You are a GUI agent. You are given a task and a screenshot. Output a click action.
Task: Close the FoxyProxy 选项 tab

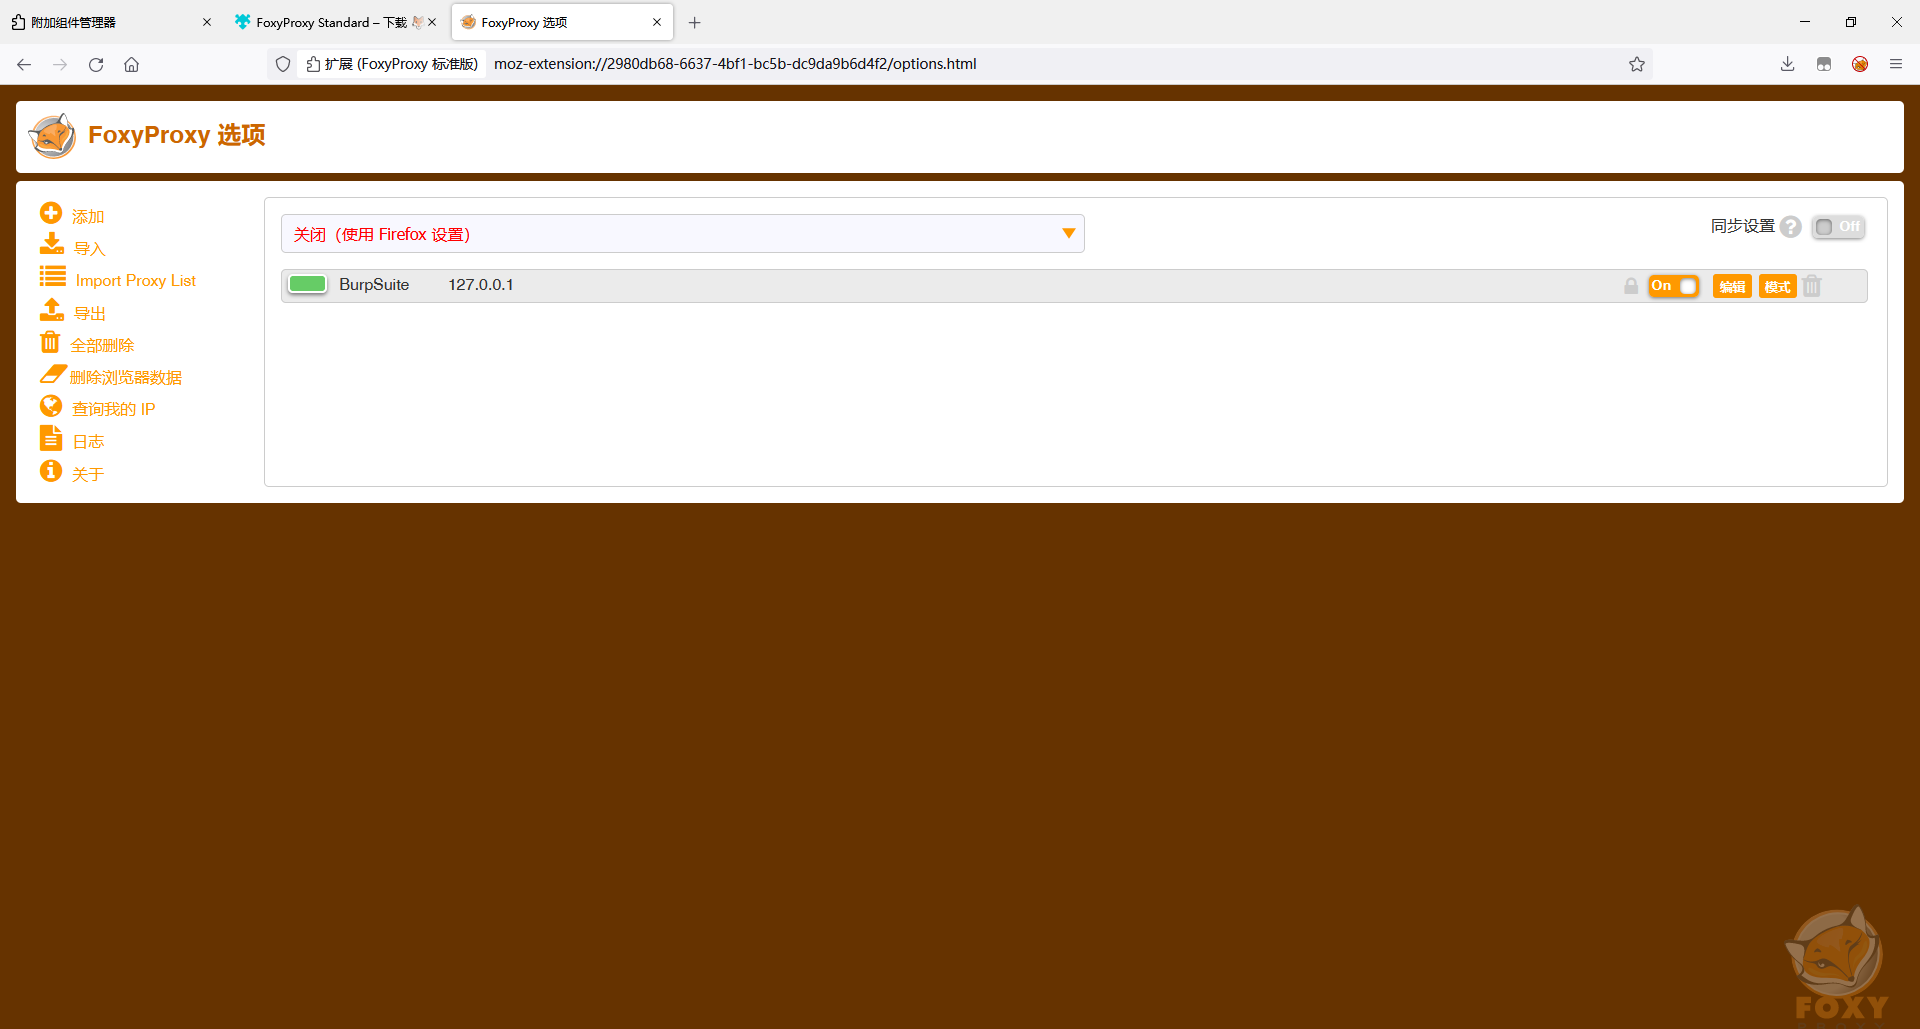657,22
